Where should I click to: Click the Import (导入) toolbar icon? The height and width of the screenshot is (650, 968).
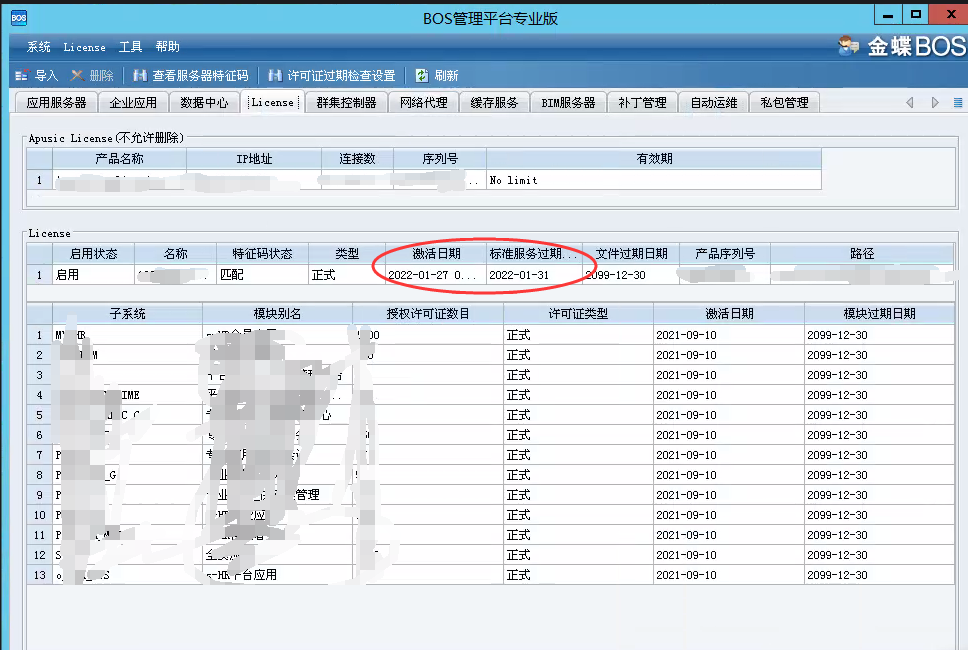tap(22, 75)
